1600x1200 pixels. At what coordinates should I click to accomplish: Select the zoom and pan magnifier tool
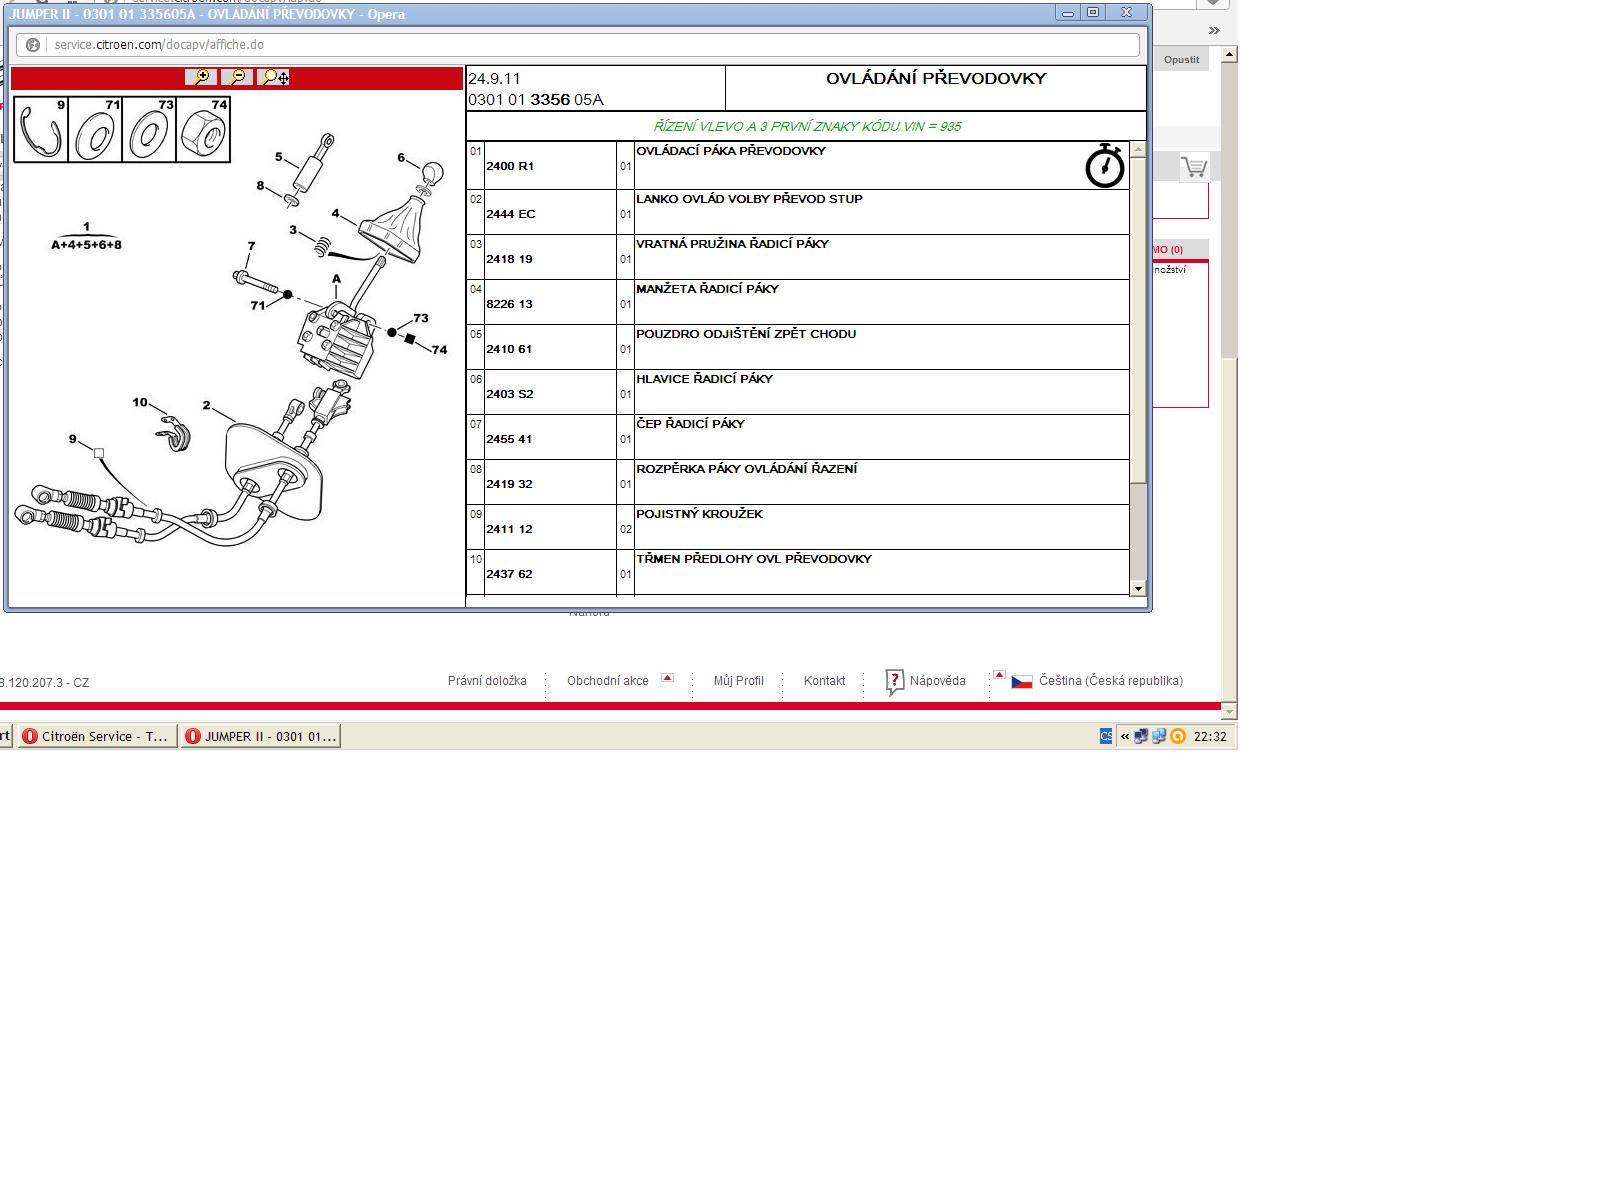(273, 78)
